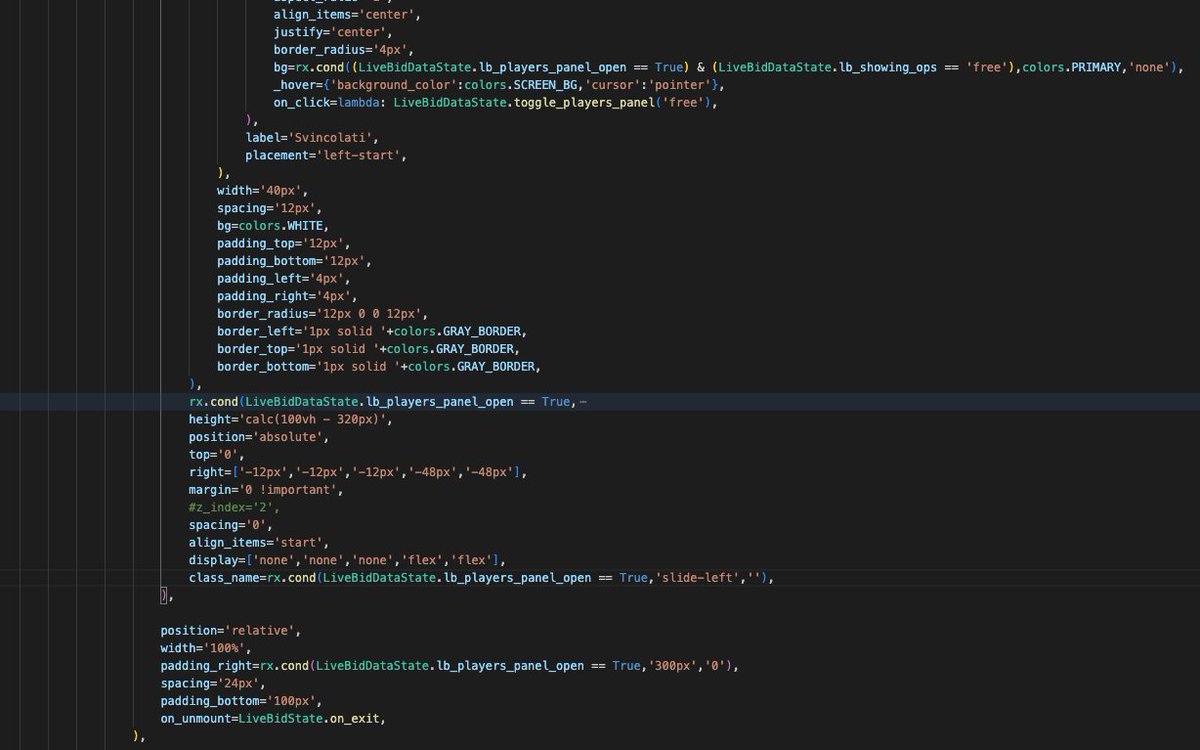Click the width='100%' line

pyautogui.click(x=206, y=648)
